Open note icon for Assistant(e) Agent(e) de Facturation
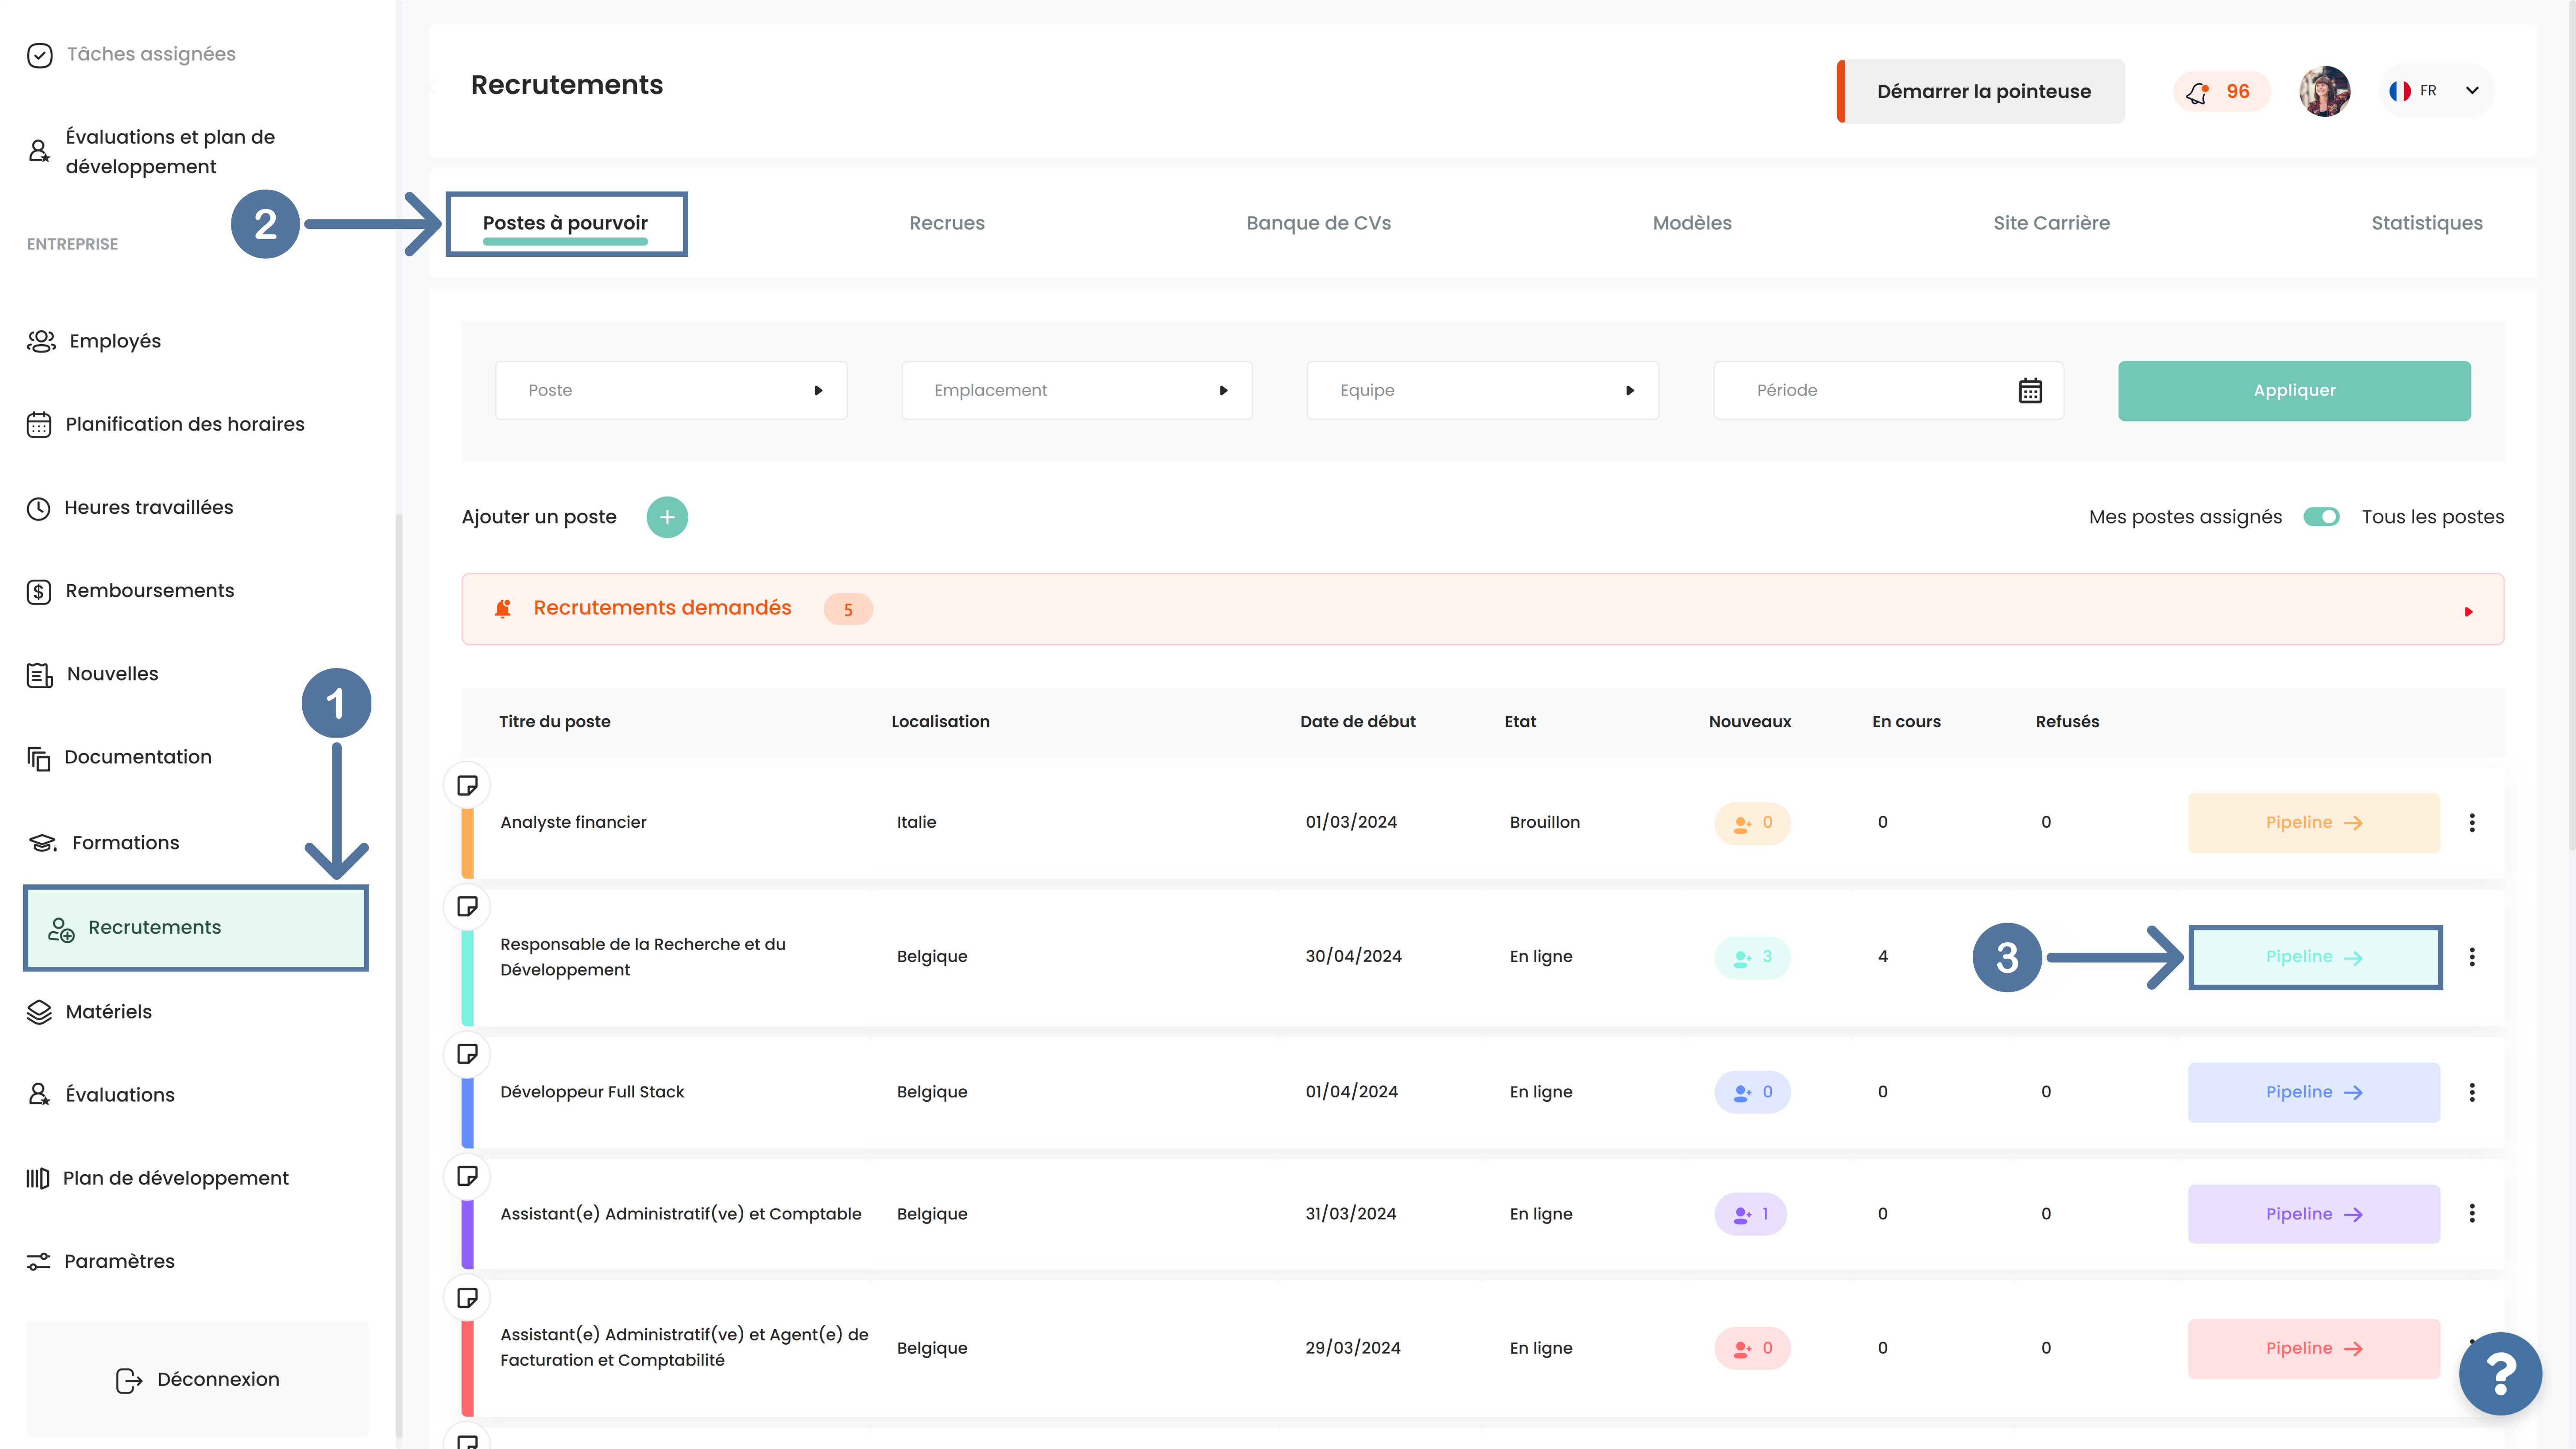The height and width of the screenshot is (1449, 2576). (467, 1297)
